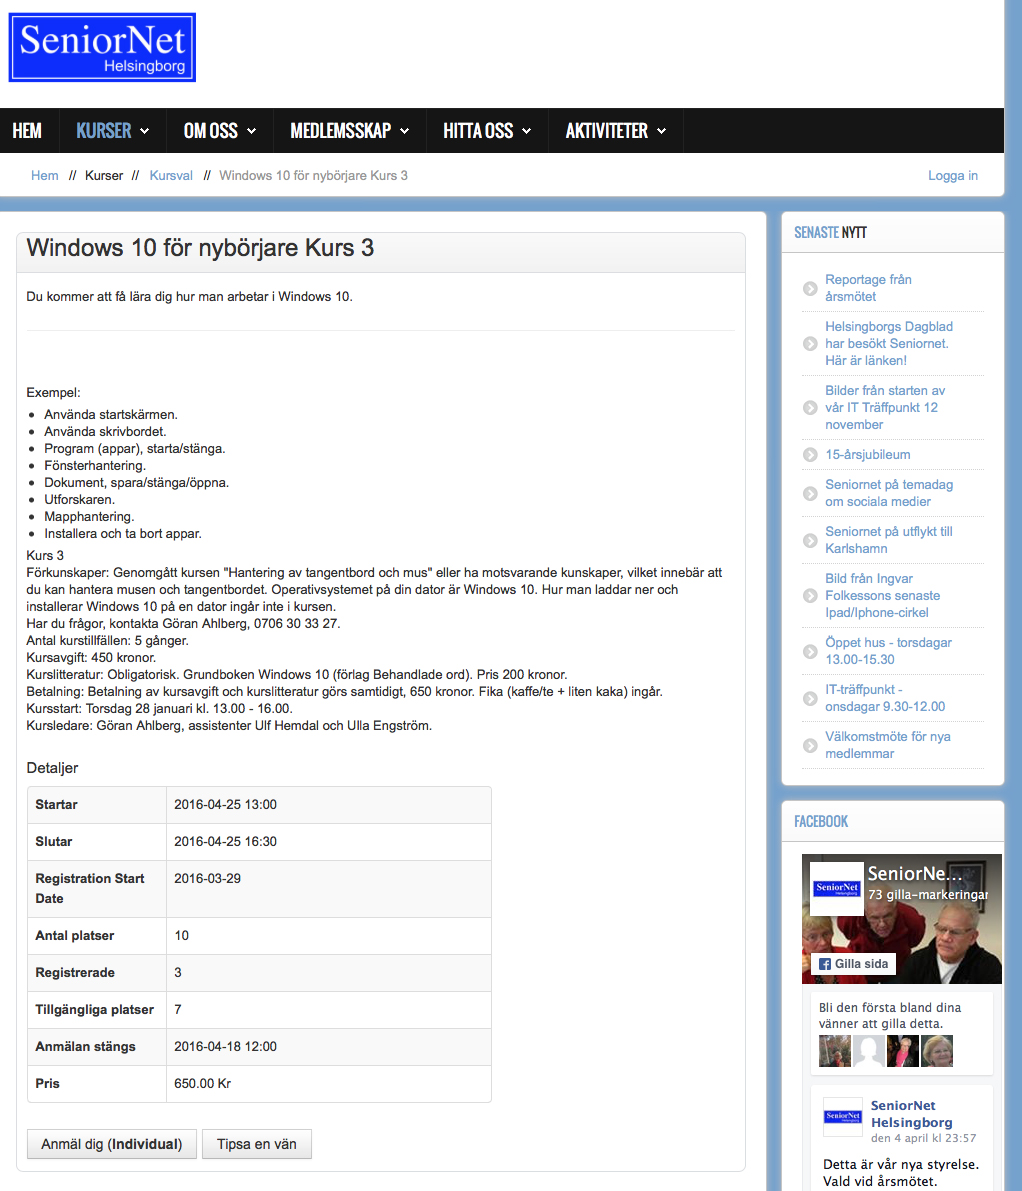
Task: Open Bilder från starten av IT Träffpunkt link
Action: pos(885,408)
